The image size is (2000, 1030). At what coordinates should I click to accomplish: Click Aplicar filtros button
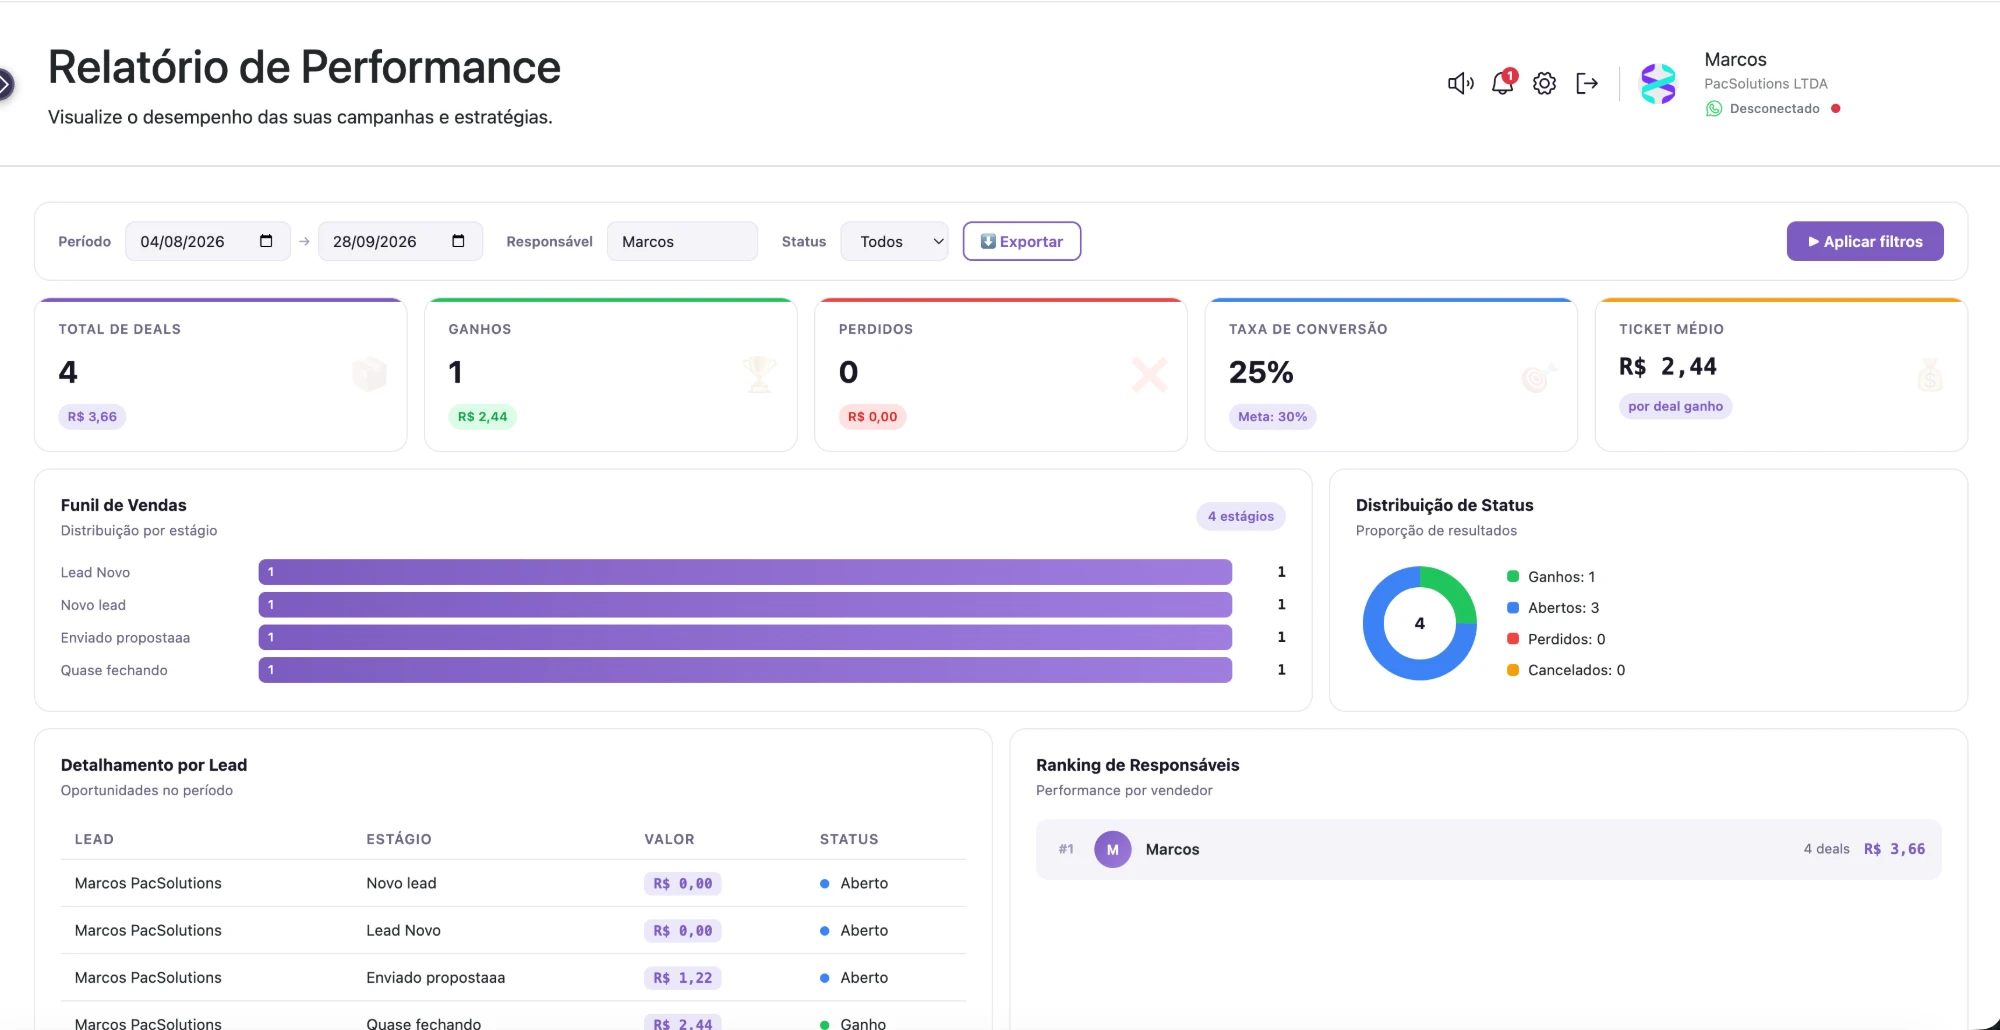click(1865, 241)
